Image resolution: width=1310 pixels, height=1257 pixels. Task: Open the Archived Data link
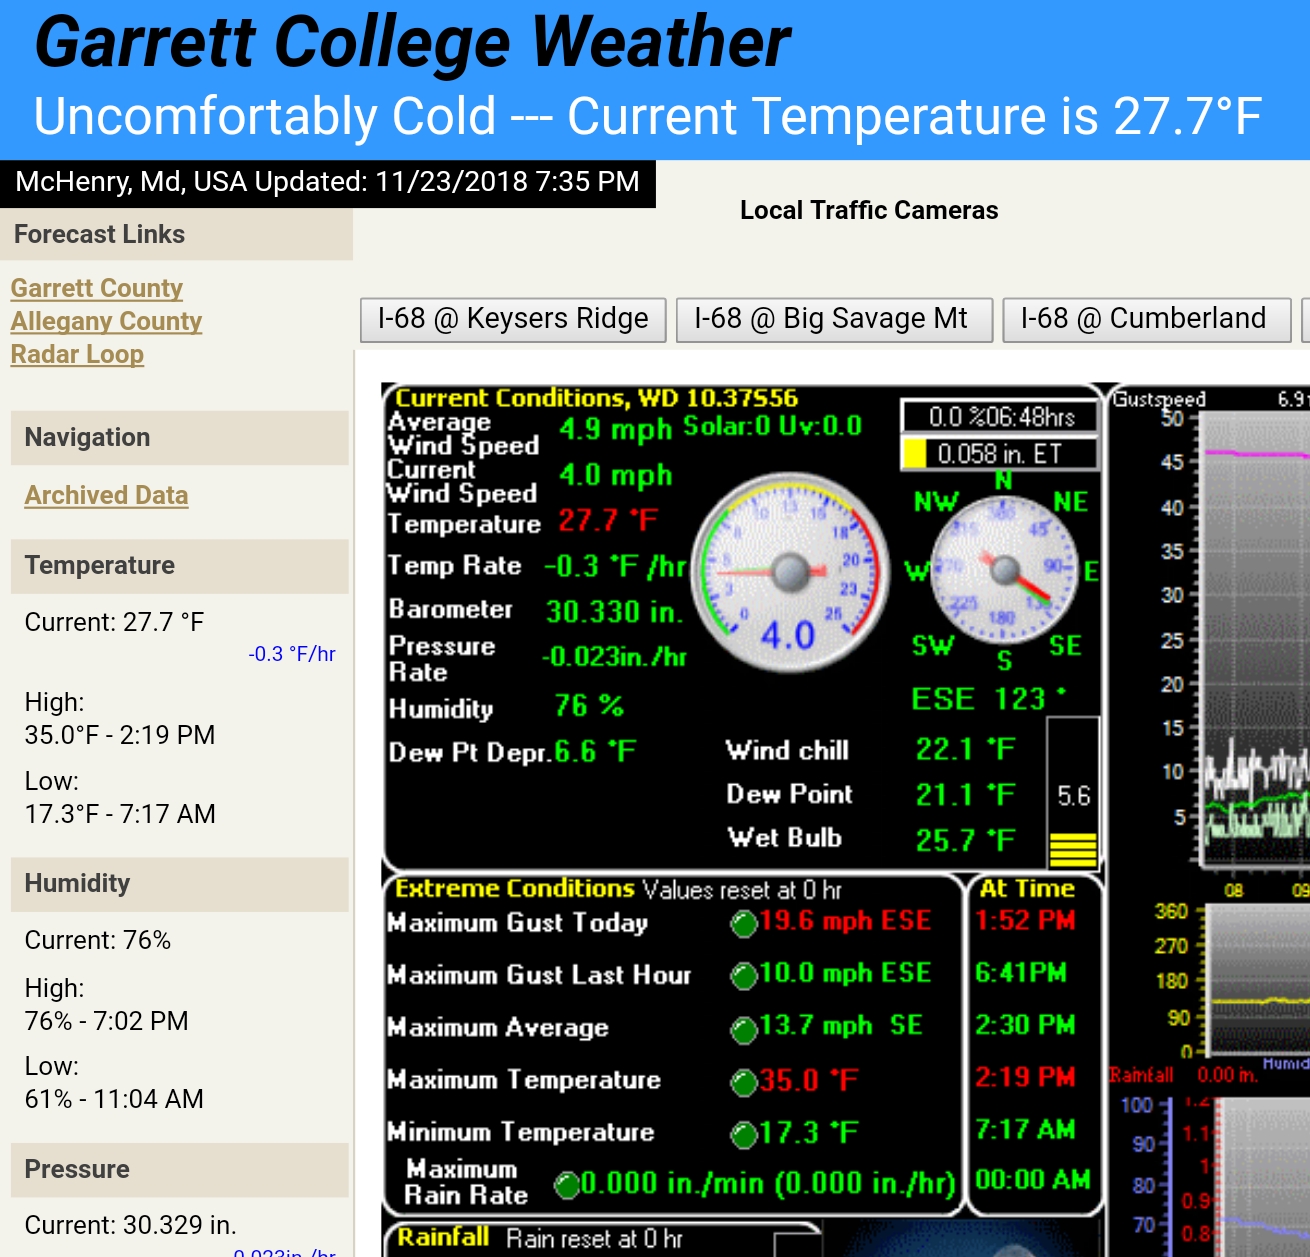pyautogui.click(x=106, y=495)
